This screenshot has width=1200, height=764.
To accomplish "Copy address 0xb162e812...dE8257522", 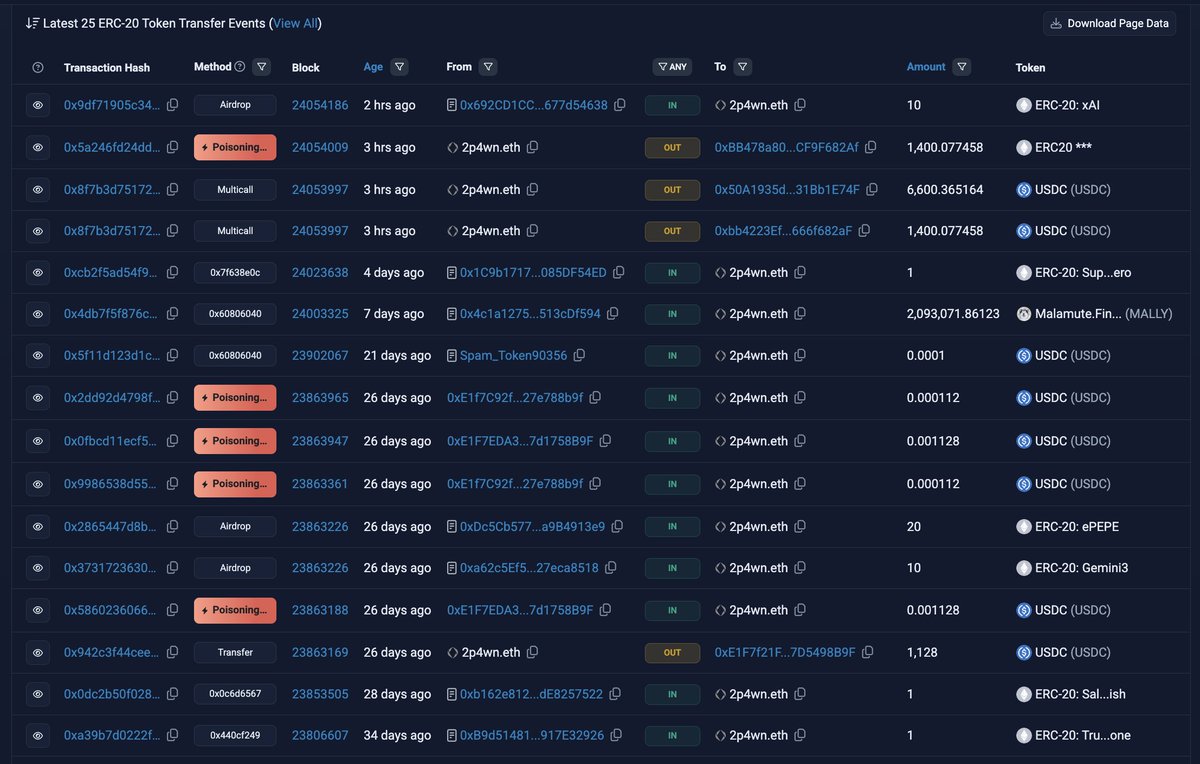I will (x=615, y=694).
